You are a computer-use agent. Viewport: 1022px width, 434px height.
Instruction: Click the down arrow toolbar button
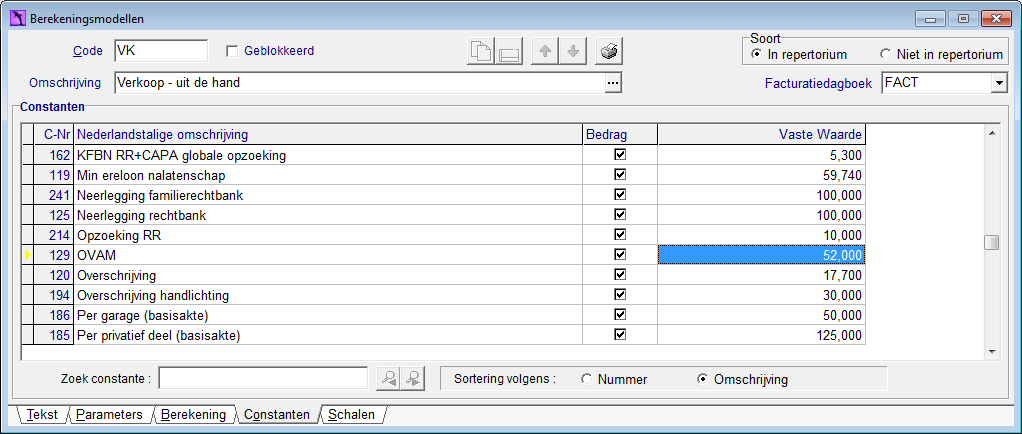(x=573, y=51)
